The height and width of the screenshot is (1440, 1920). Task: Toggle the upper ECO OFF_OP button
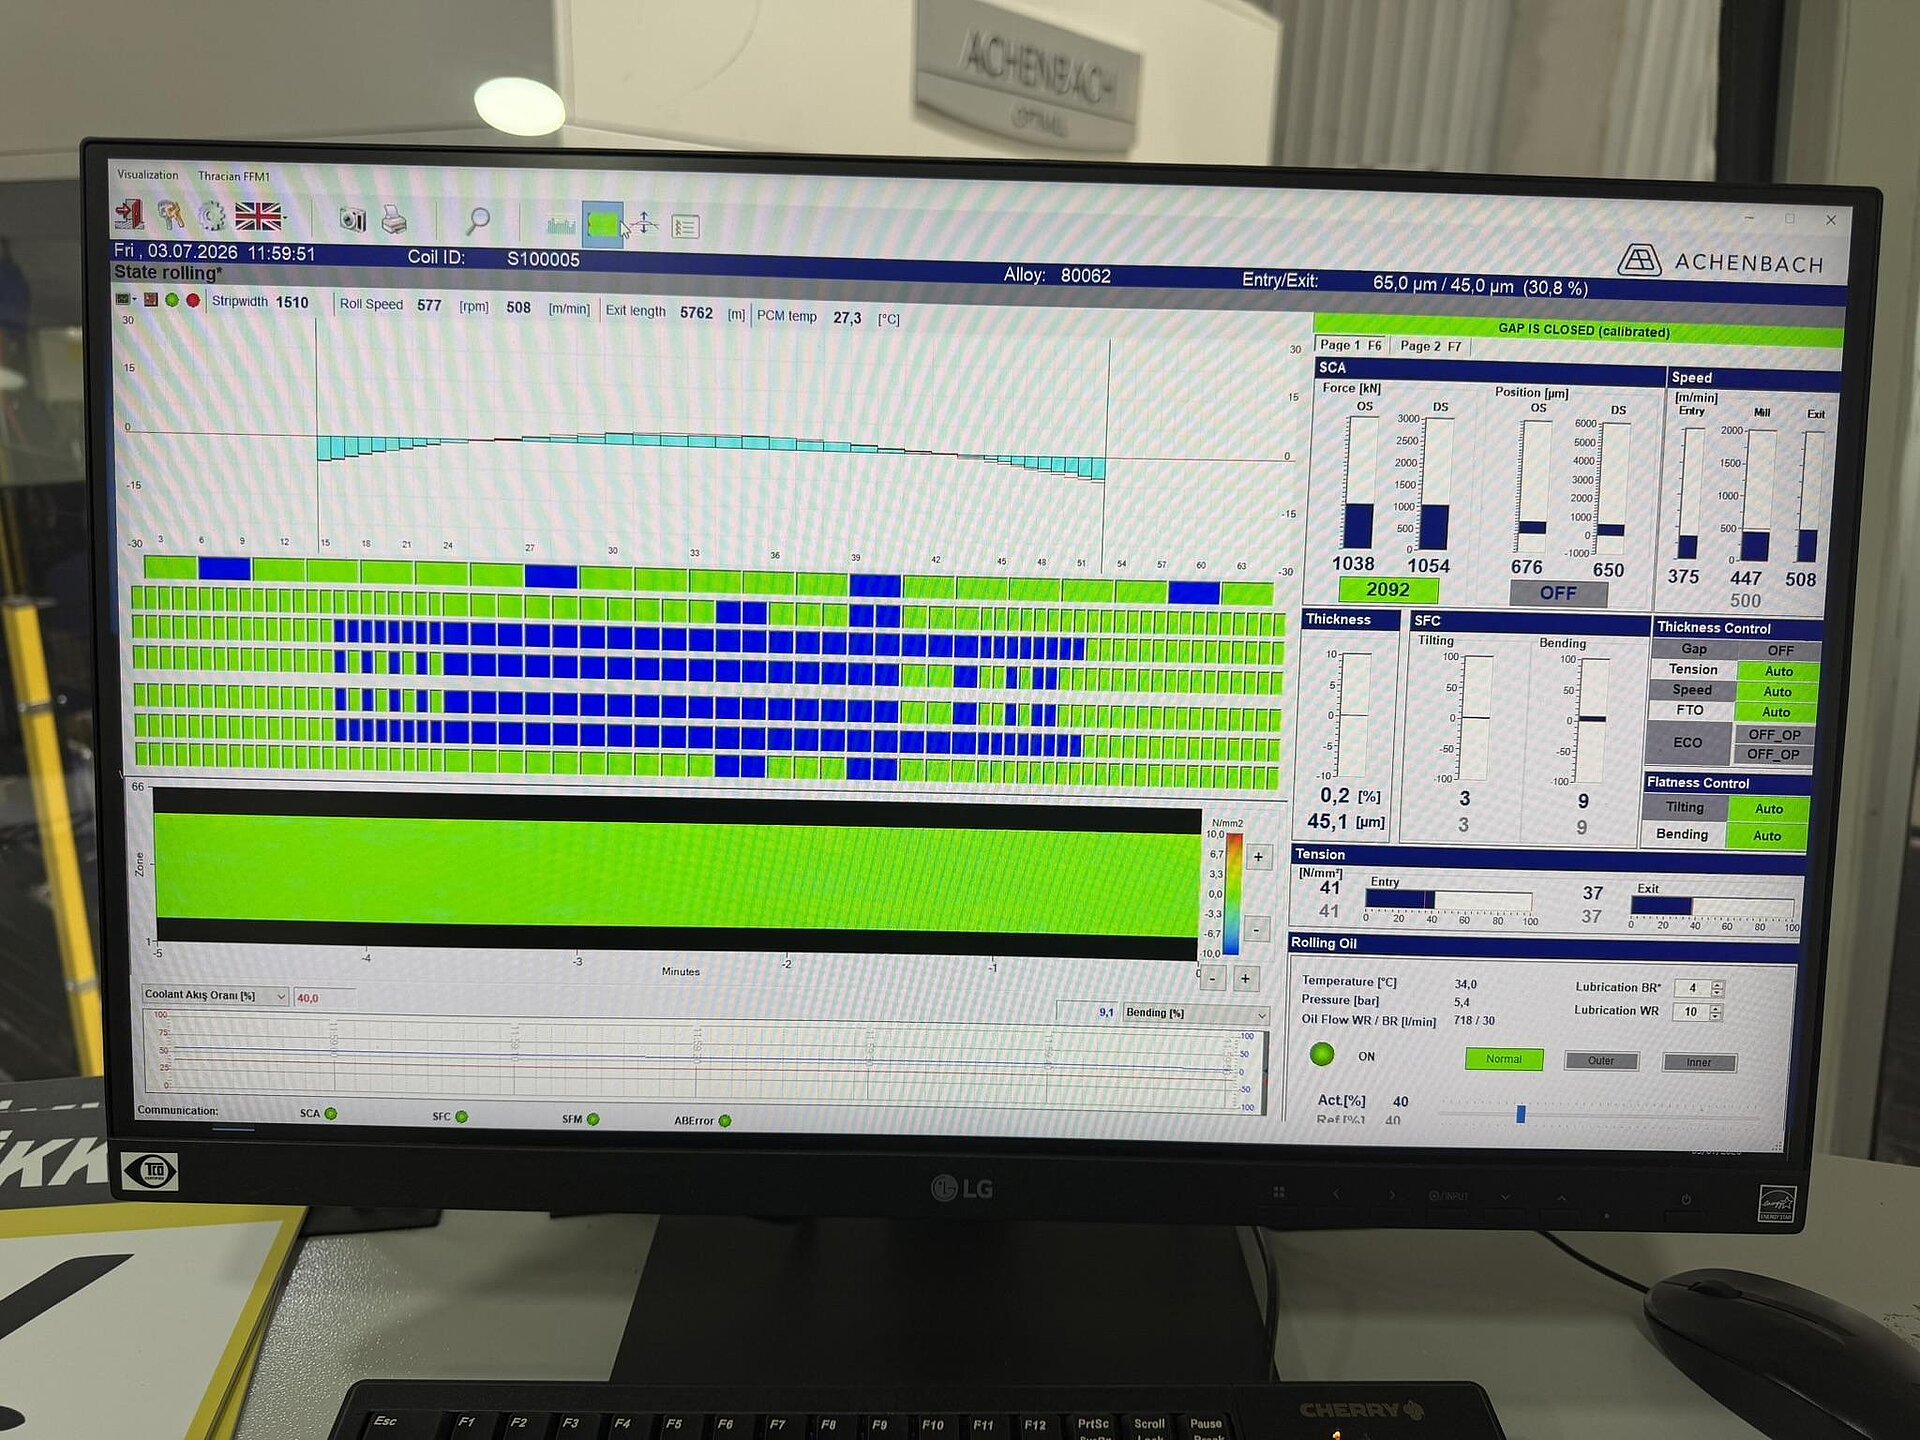pos(1773,734)
